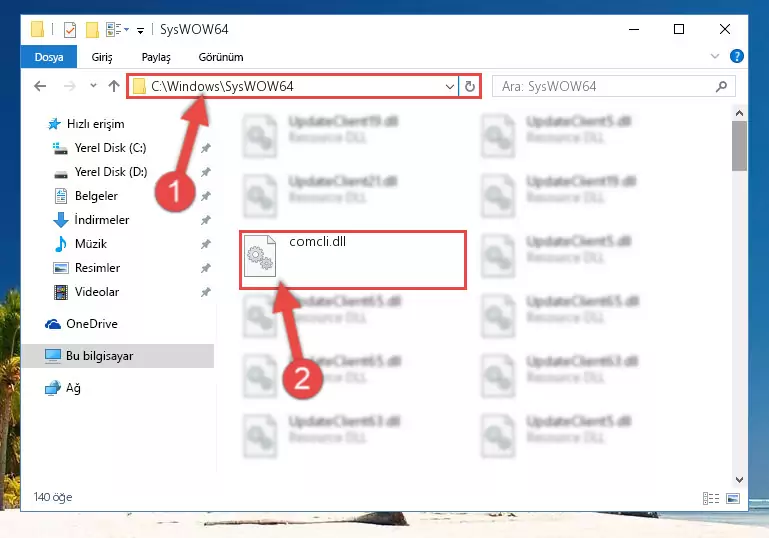
Task: Click the comcli.dll file name
Action: click(317, 242)
